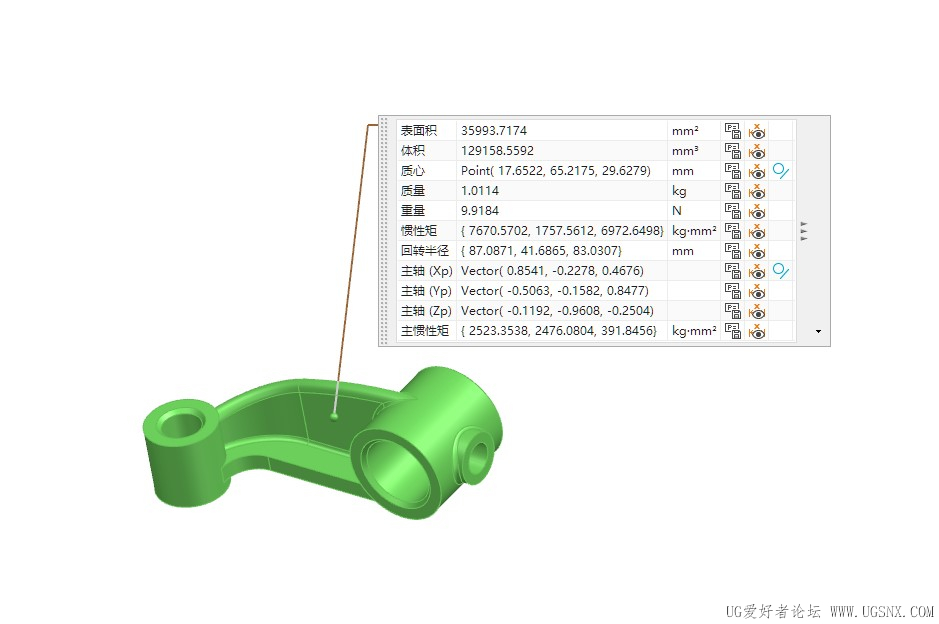Screen dimensions: 939x624
Task: Click Vector( -0.1192, -0.9608, -0.2504) value
Action: coord(557,310)
